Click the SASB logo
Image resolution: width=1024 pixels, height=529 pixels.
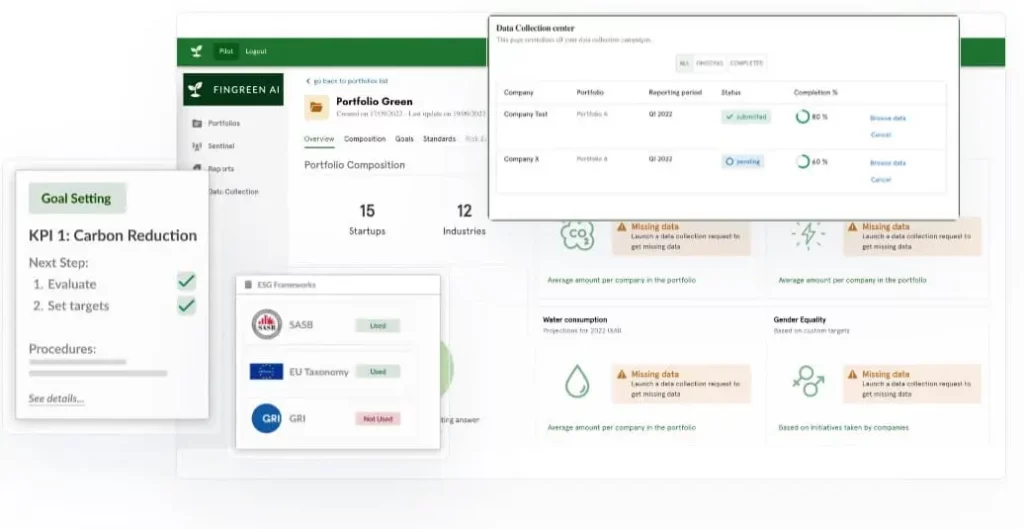tap(266, 325)
